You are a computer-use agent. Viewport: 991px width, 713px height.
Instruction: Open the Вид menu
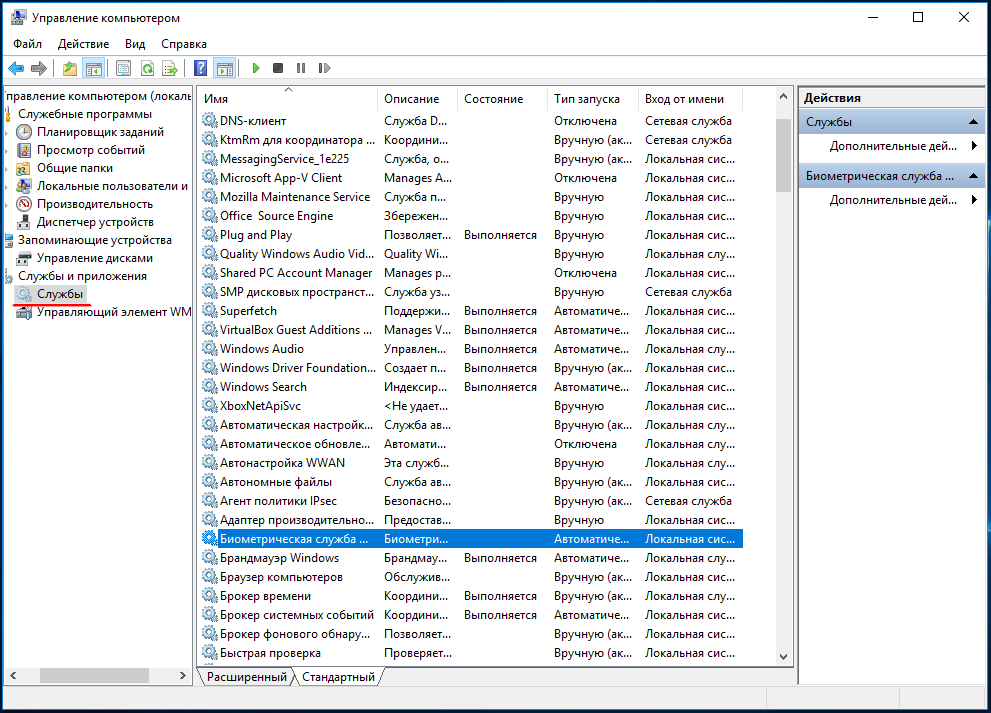point(135,44)
